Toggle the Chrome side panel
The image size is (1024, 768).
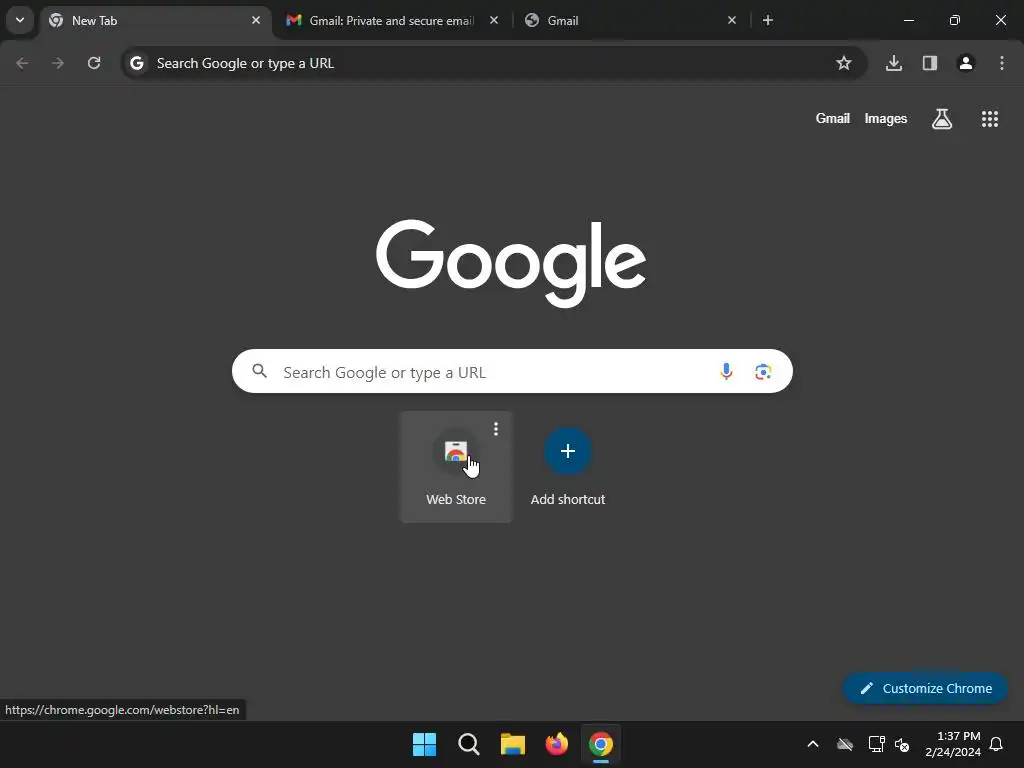[x=930, y=63]
